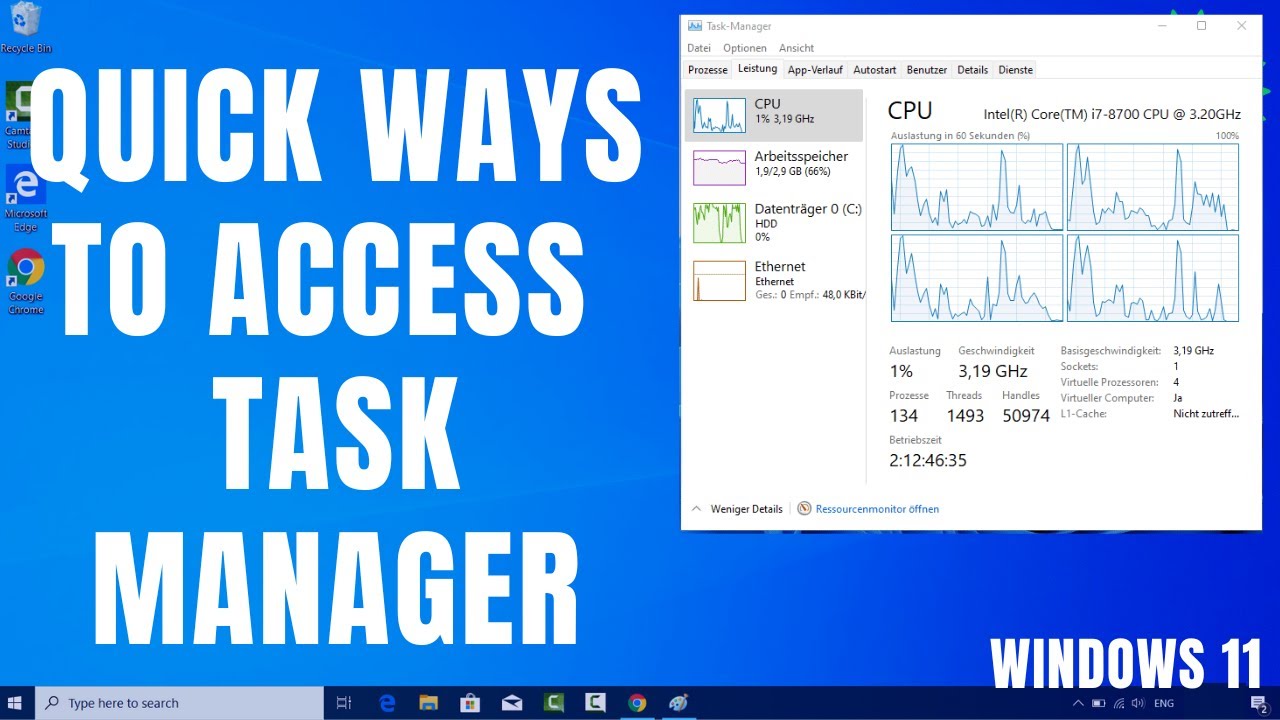Open battery status tray icon
1280x720 pixels.
1098,704
